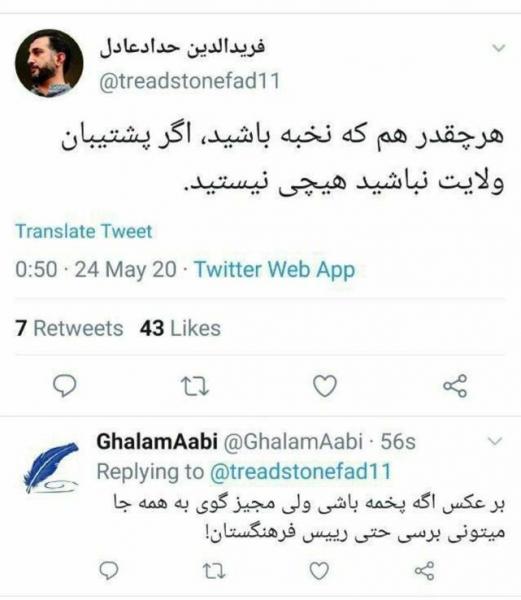Open Twitter Web App source link
The width and height of the screenshot is (521, 600).
click(x=275, y=269)
